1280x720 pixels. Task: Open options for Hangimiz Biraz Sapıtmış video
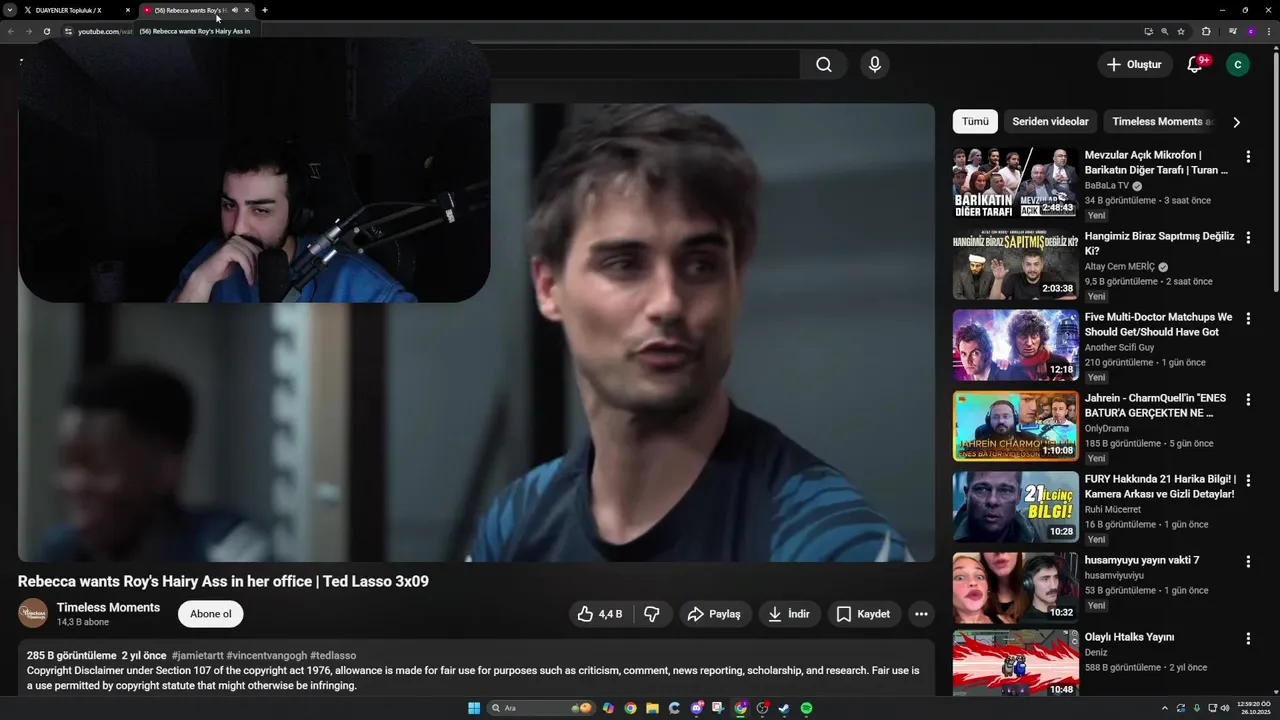(x=1248, y=238)
